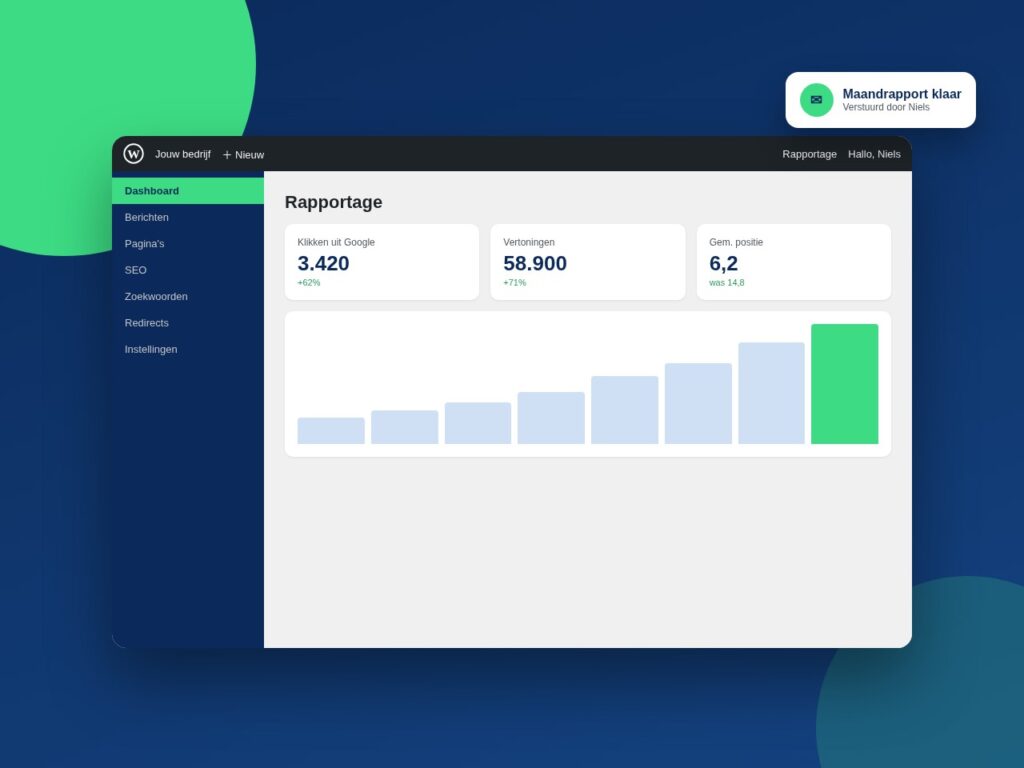Click the green envelope notification icon
This screenshot has height=768, width=1024.
816,100
